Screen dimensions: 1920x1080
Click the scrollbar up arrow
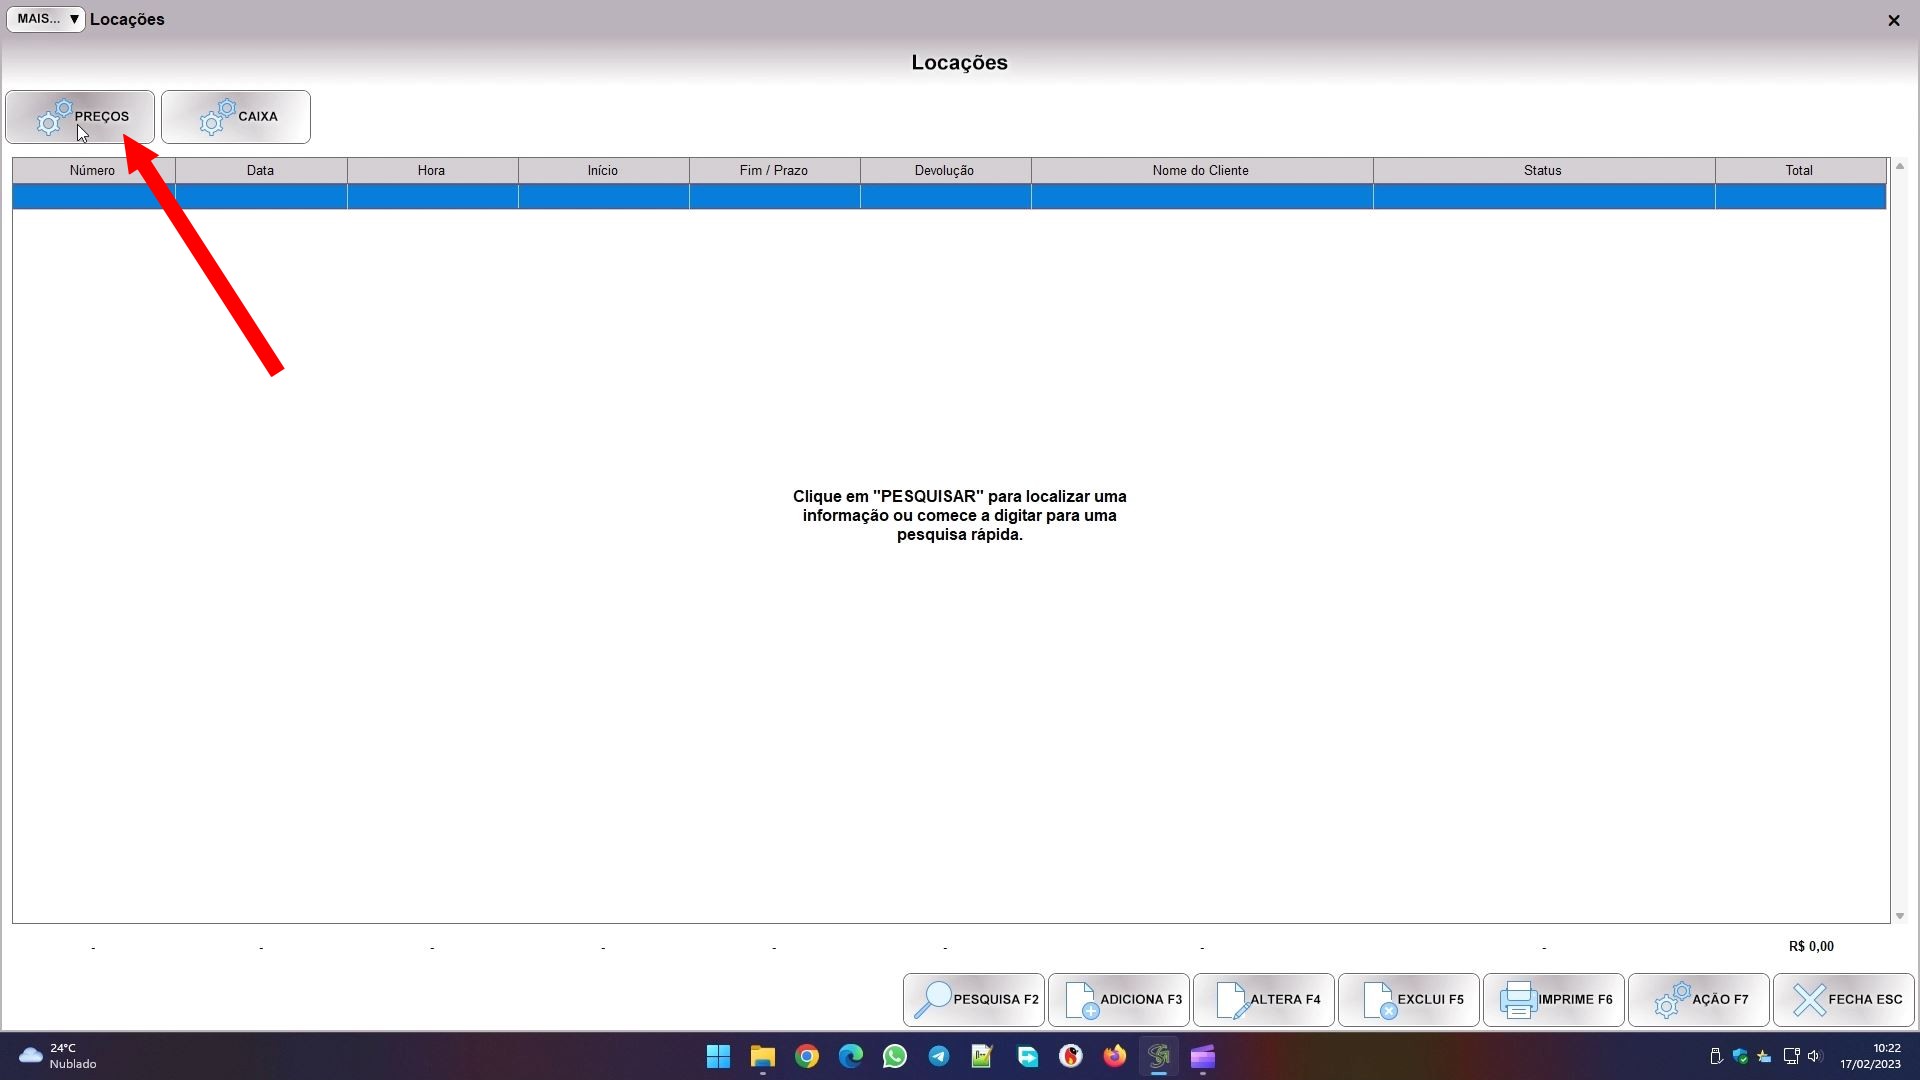[x=1900, y=166]
